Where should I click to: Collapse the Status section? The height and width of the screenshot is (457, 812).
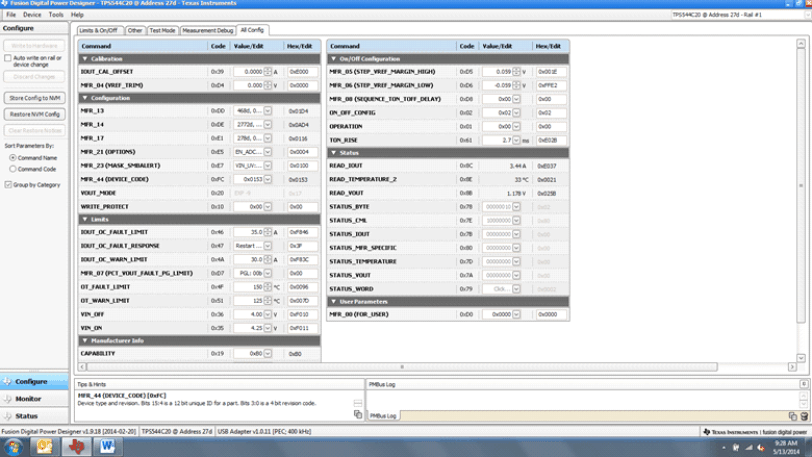[x=334, y=153]
